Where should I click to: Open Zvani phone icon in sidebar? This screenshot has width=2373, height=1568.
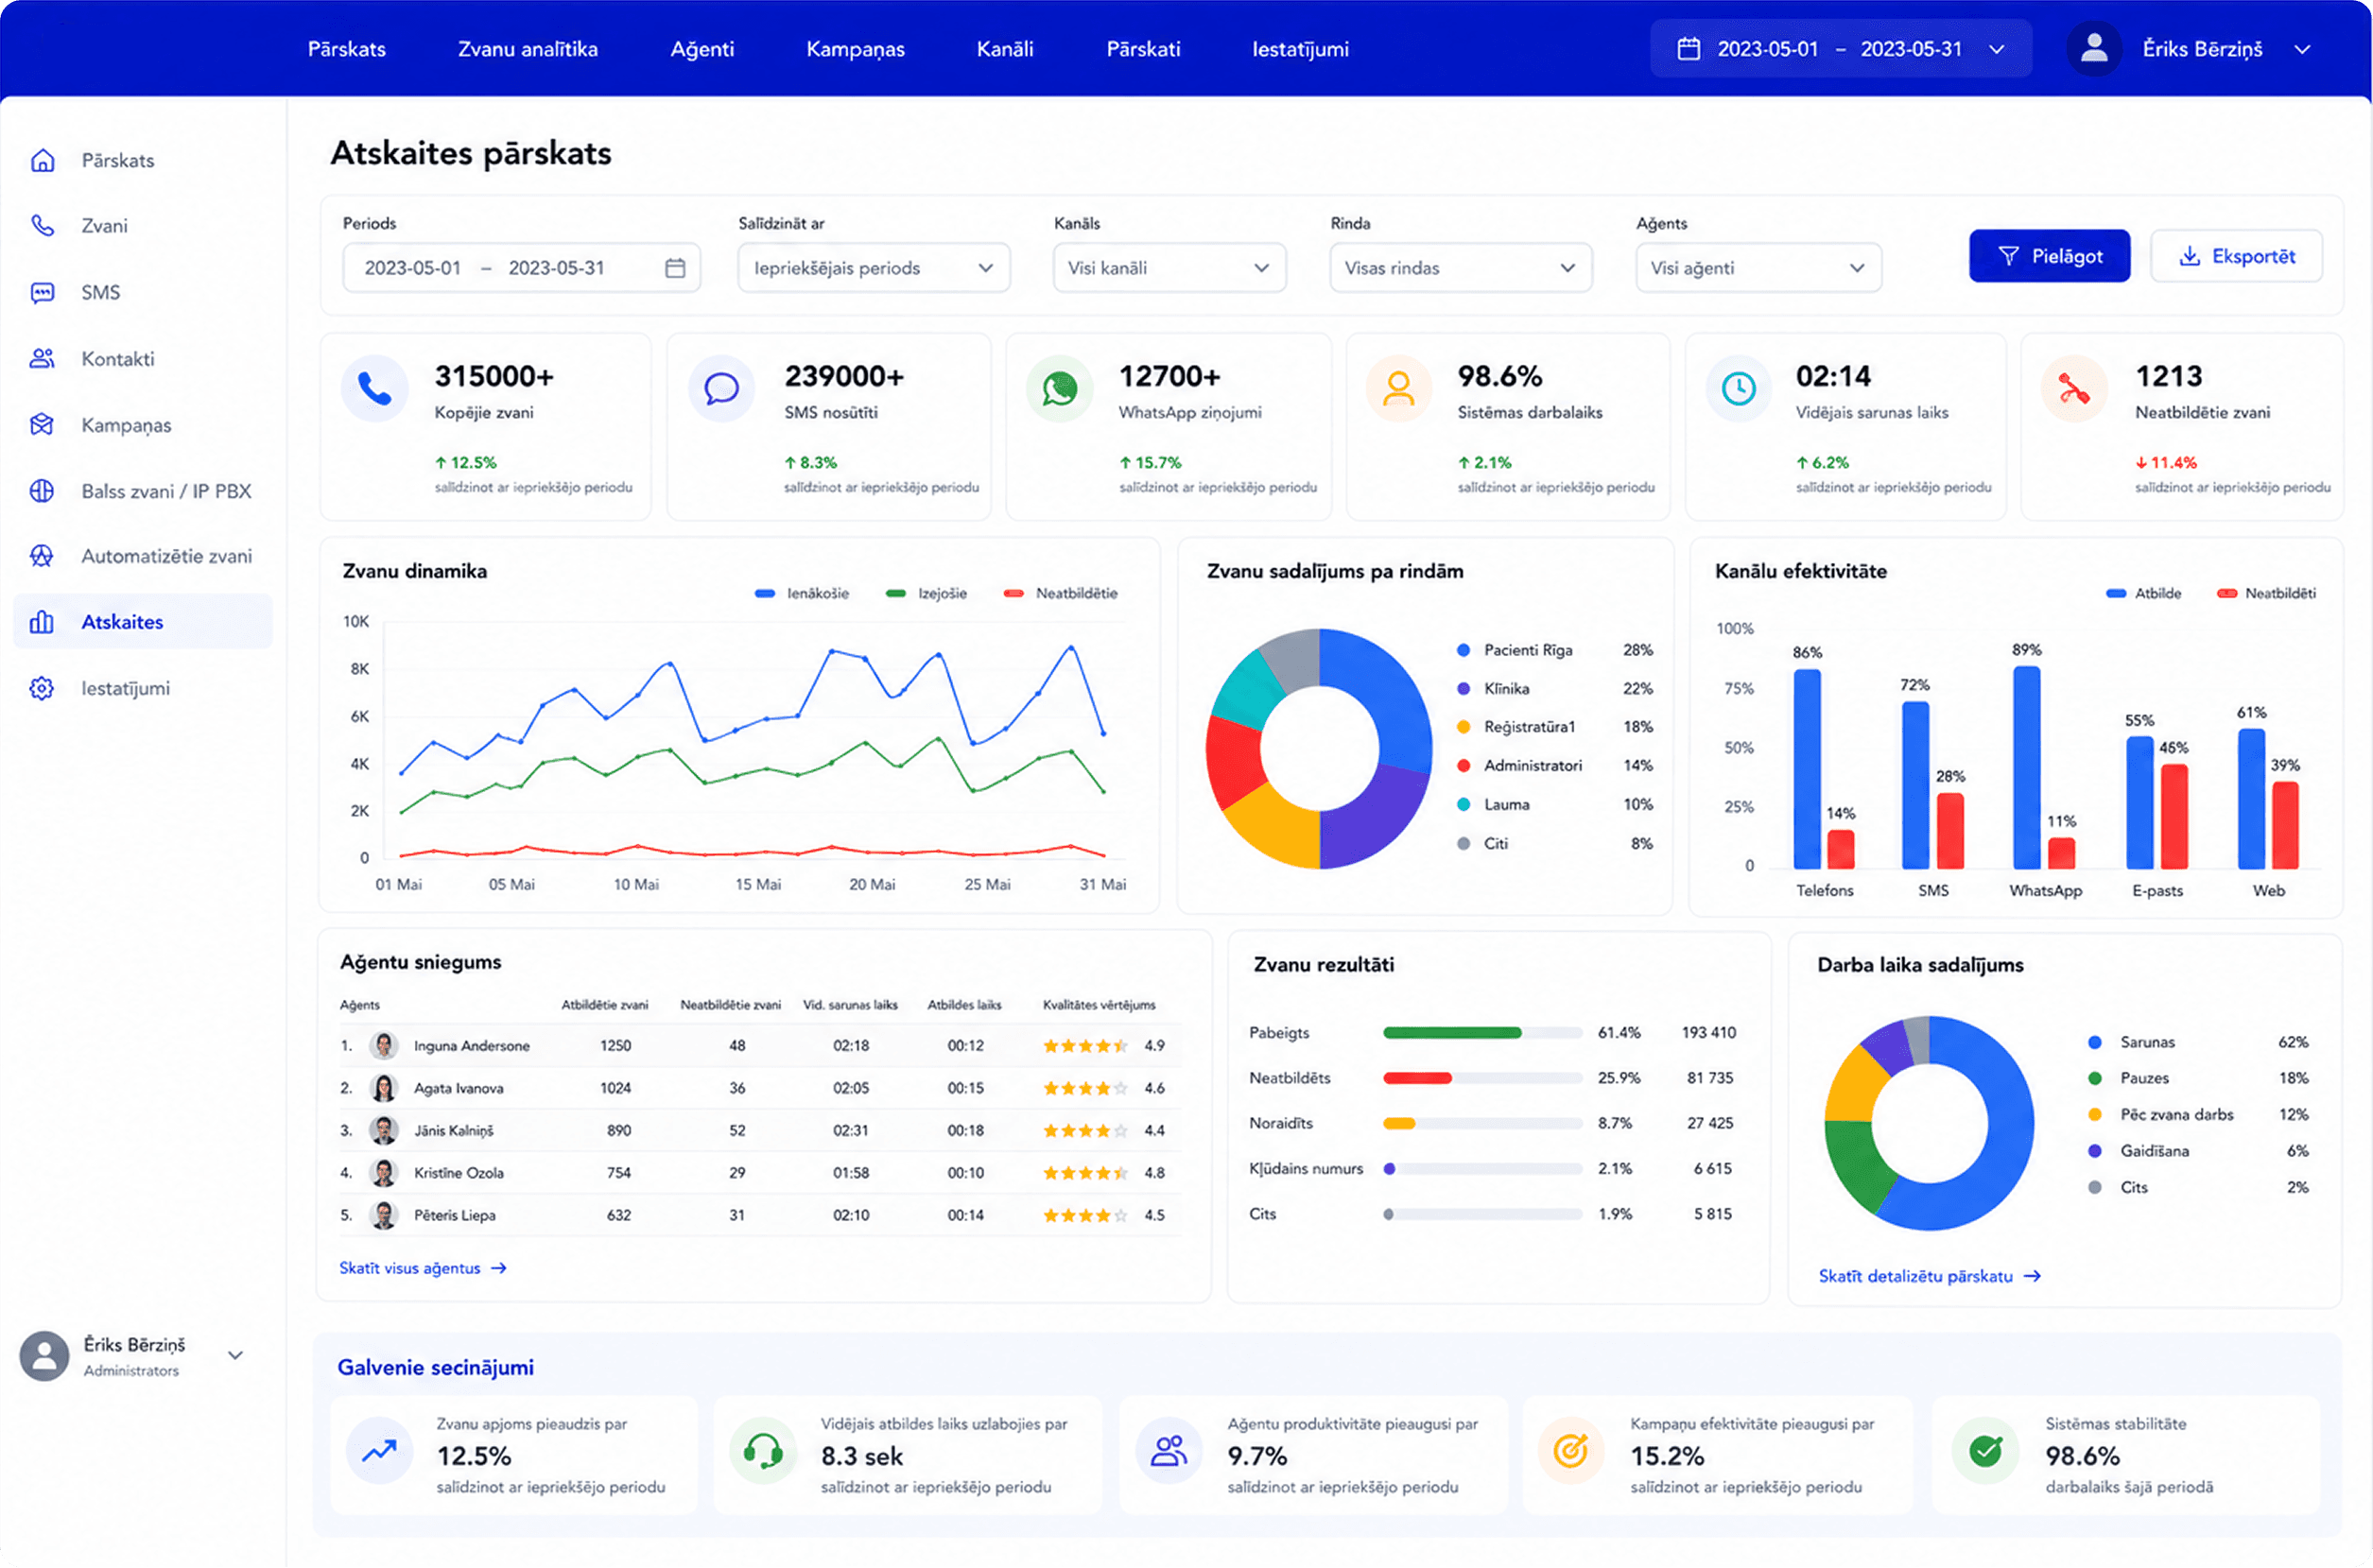coord(42,226)
